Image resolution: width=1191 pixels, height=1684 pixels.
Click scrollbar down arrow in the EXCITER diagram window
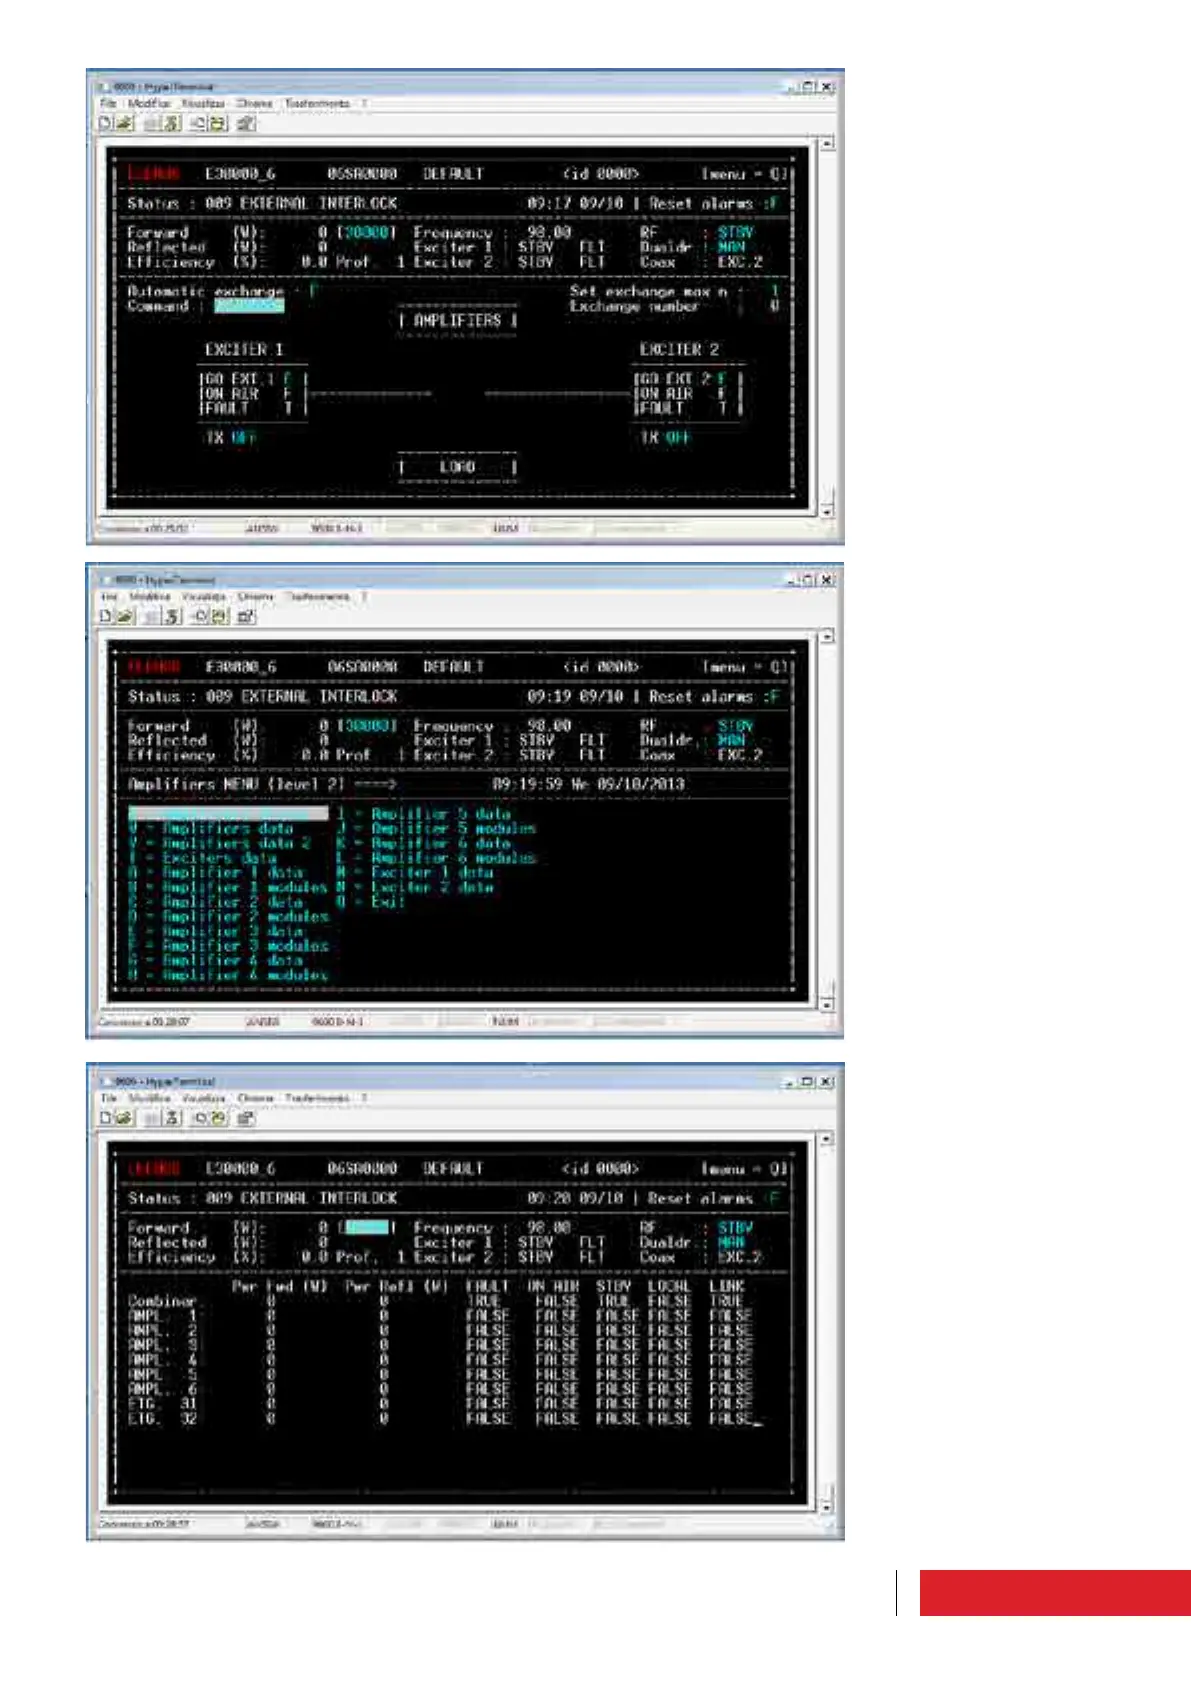pyautogui.click(x=827, y=511)
